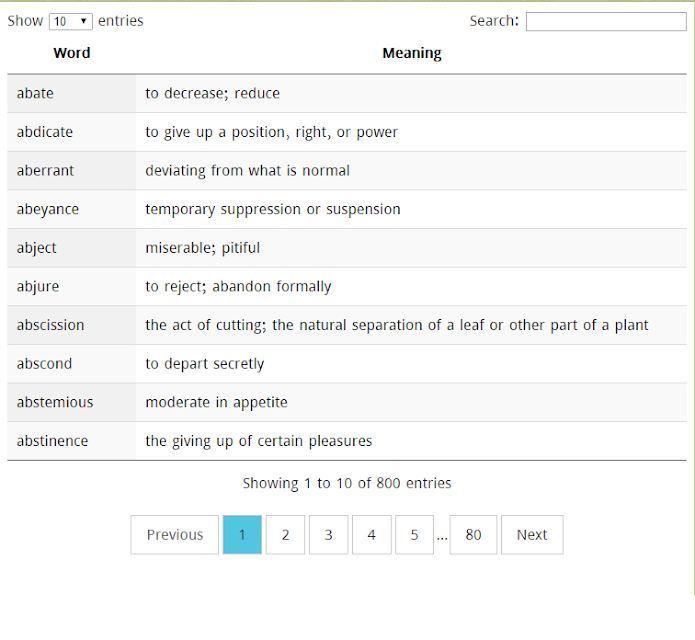
Task: Sort by the Word column header
Action: click(x=72, y=53)
